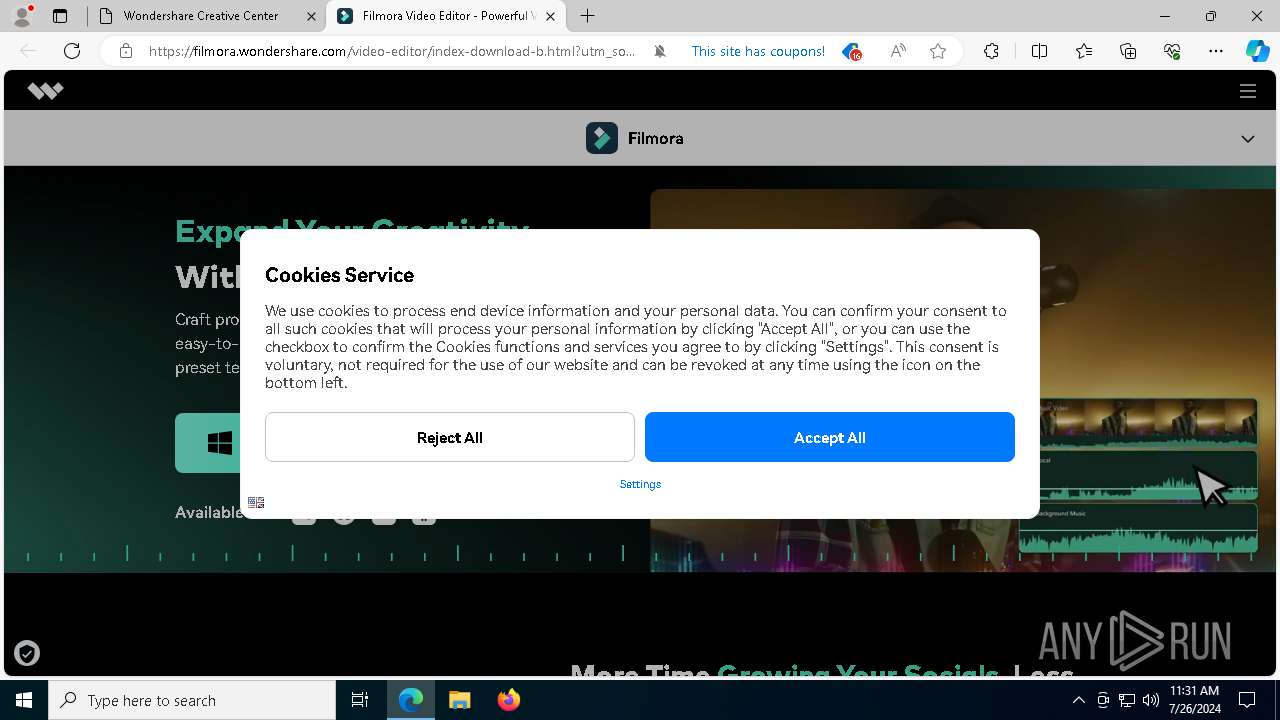Toggle split screen view icon
This screenshot has width=1280, height=720.
pos(1039,51)
